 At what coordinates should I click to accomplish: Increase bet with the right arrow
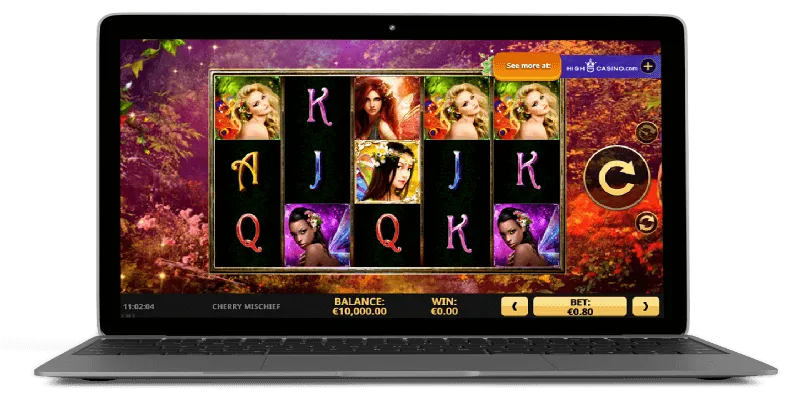(x=647, y=306)
